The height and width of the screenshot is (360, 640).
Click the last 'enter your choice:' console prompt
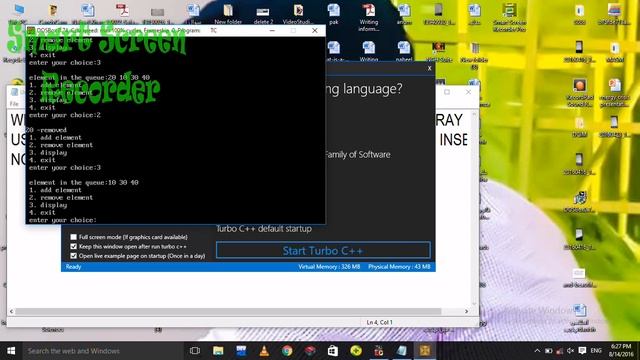tap(63, 220)
